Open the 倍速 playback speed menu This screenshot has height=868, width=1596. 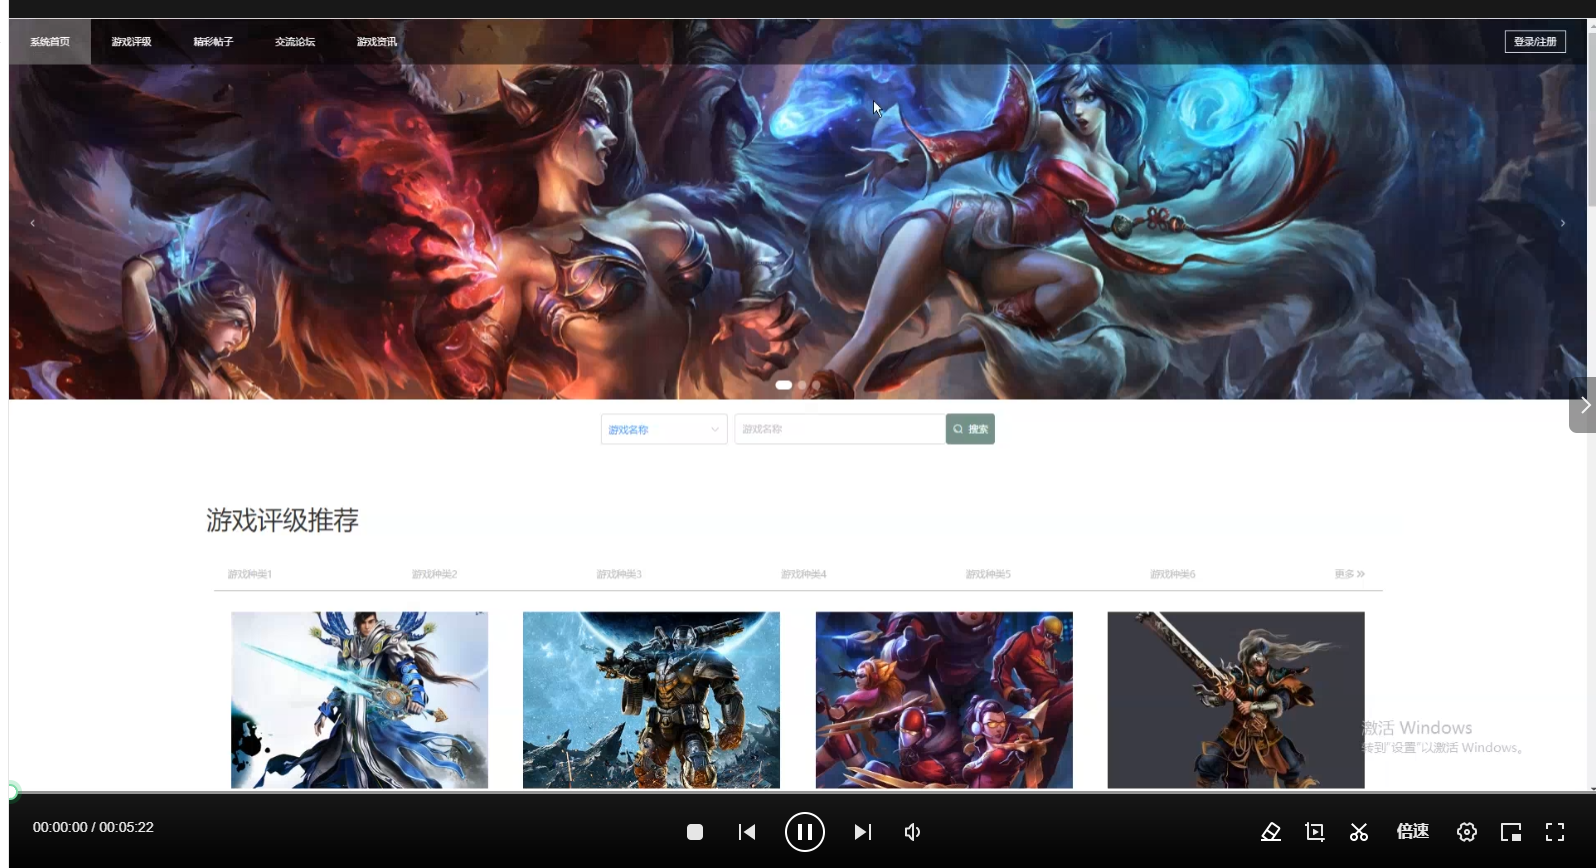click(x=1413, y=832)
